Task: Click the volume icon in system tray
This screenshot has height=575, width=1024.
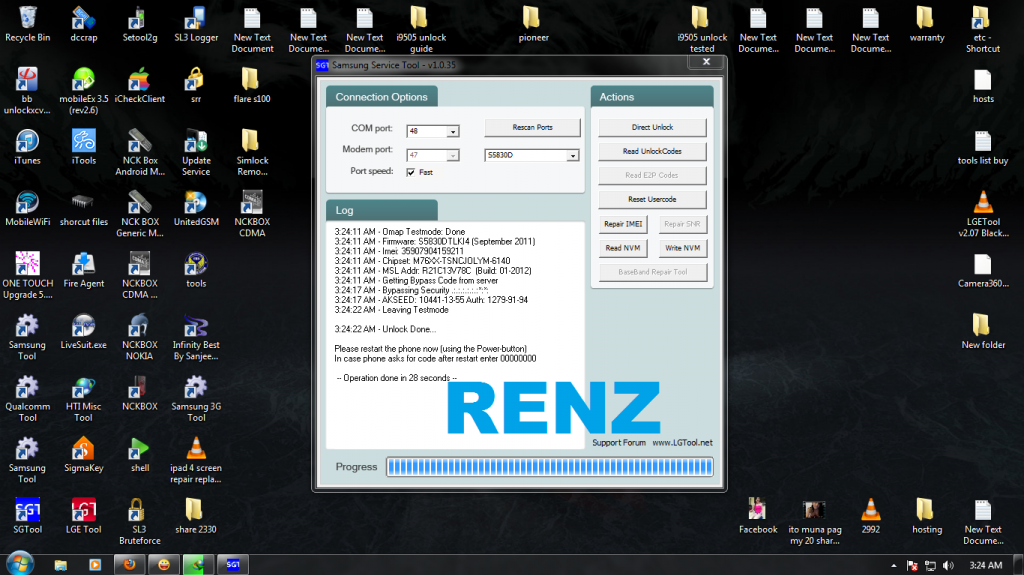Action: [x=948, y=565]
